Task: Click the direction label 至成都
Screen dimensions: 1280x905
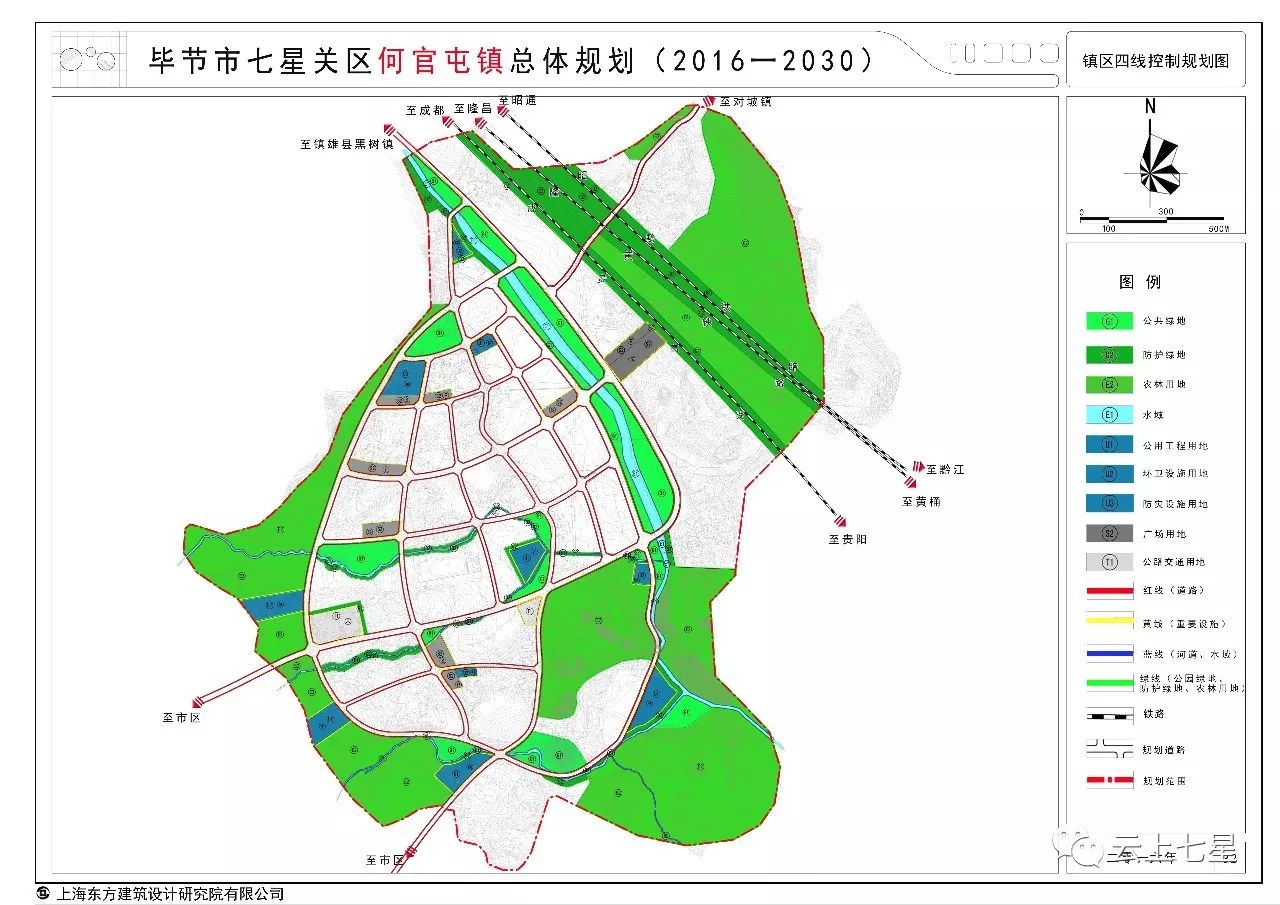Action: (424, 110)
